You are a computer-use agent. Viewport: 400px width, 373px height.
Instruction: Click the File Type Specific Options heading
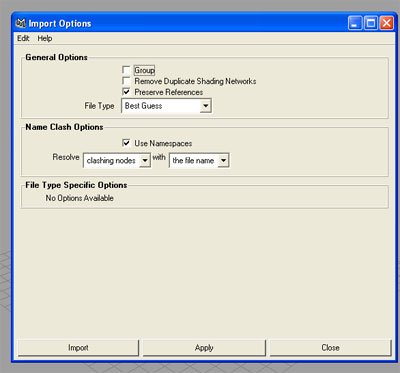[x=76, y=185]
